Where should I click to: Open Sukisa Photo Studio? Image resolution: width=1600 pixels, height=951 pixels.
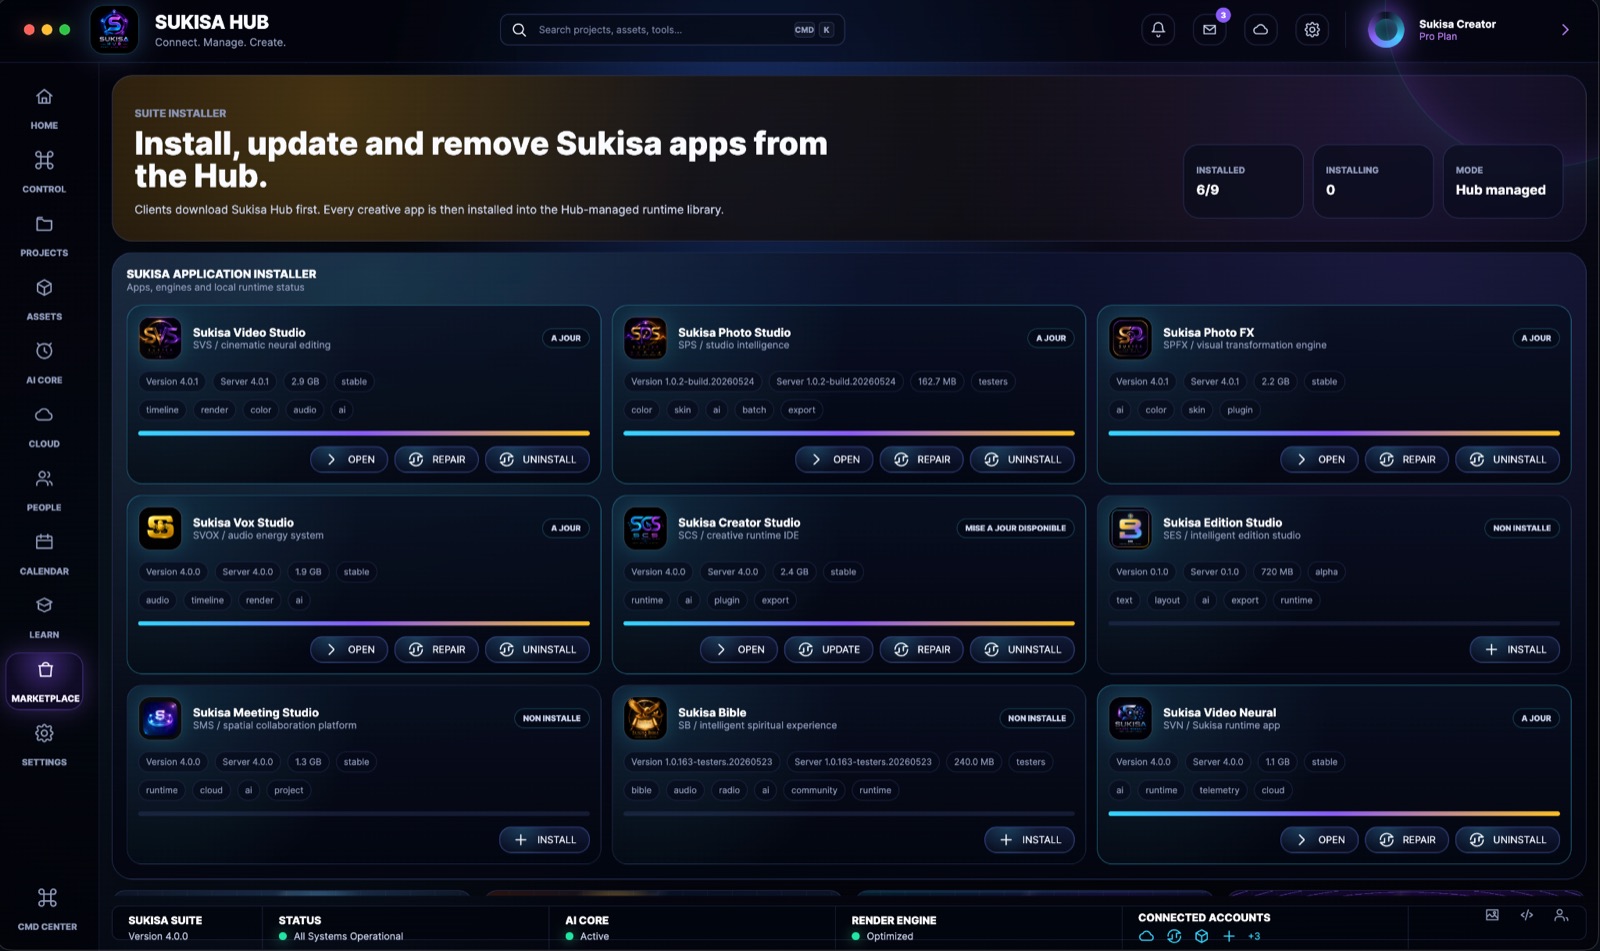coord(834,460)
